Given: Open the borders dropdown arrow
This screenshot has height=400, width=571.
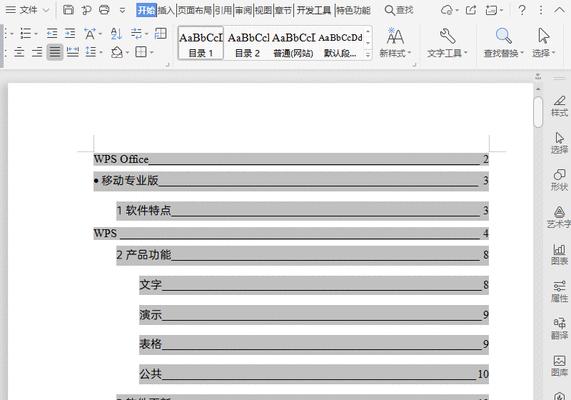Looking at the screenshot, I should coord(152,52).
